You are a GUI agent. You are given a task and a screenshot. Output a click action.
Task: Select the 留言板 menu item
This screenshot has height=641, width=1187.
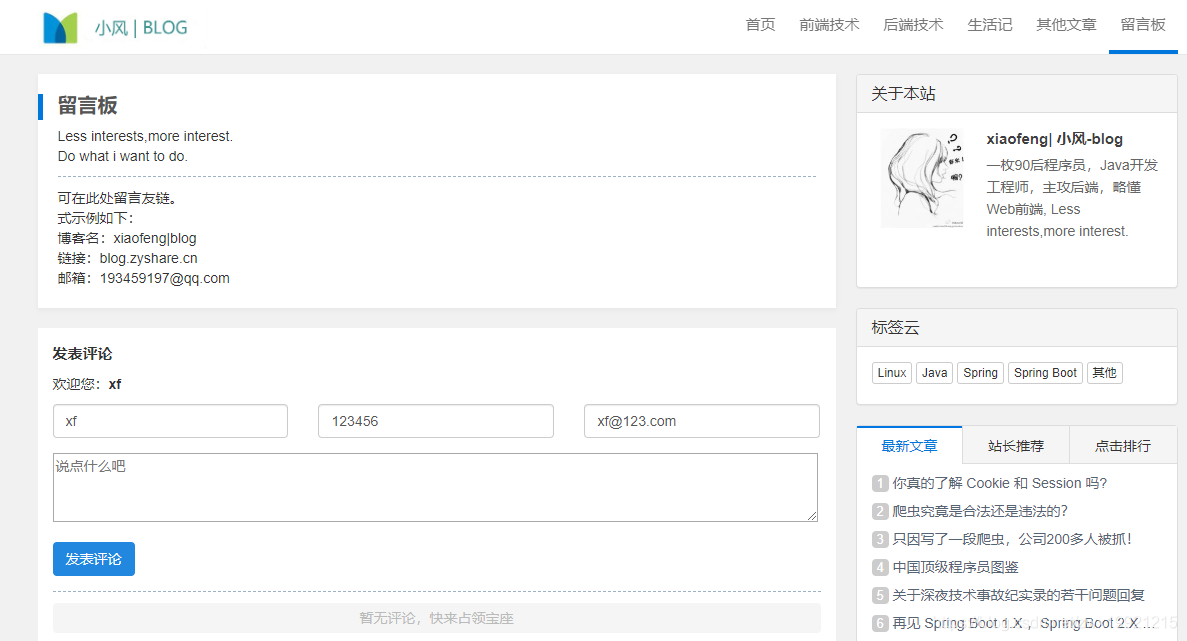(1142, 25)
